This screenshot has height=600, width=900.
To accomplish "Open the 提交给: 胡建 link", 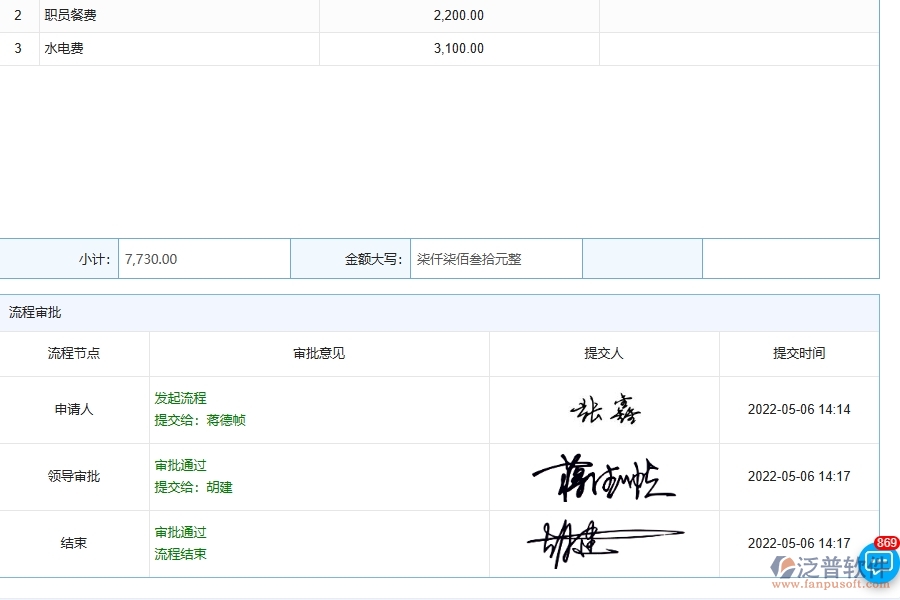I will click(x=193, y=487).
